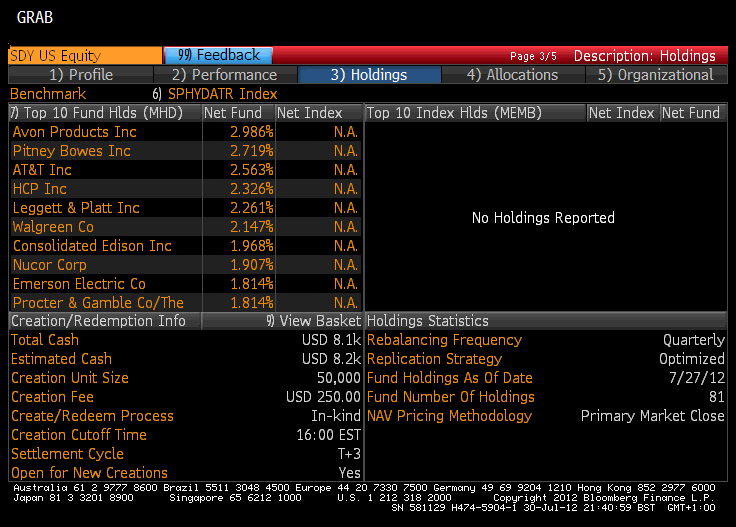Click the Fund Holdings As Of Date label
Viewport: 736px width, 527px height.
tap(450, 378)
